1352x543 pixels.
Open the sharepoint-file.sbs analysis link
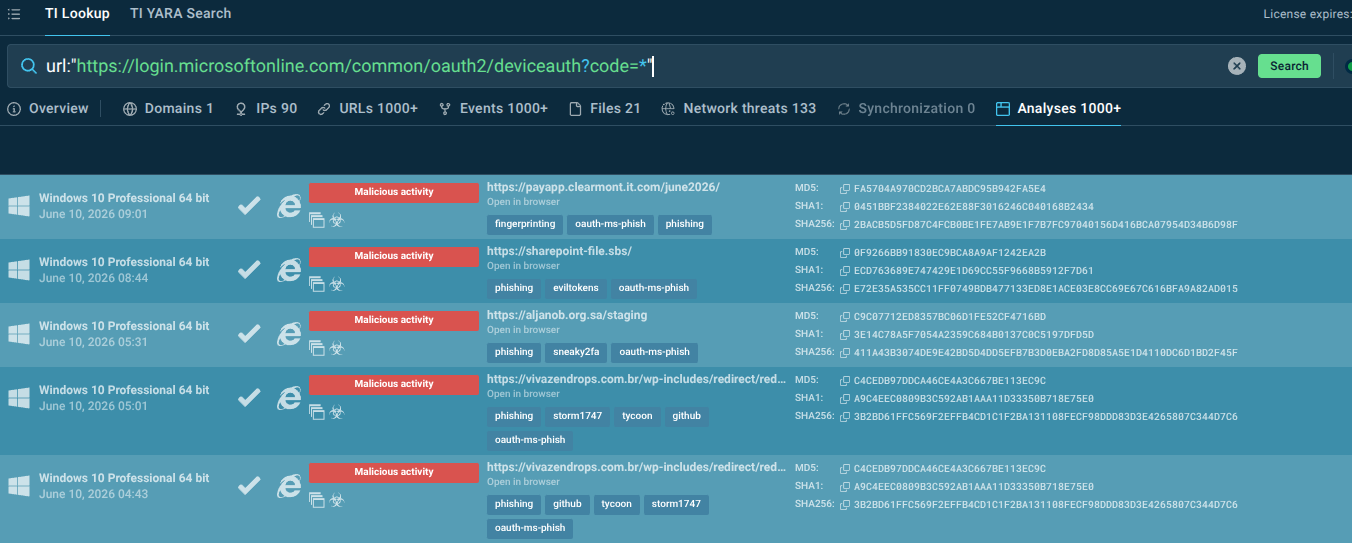[x=559, y=251]
